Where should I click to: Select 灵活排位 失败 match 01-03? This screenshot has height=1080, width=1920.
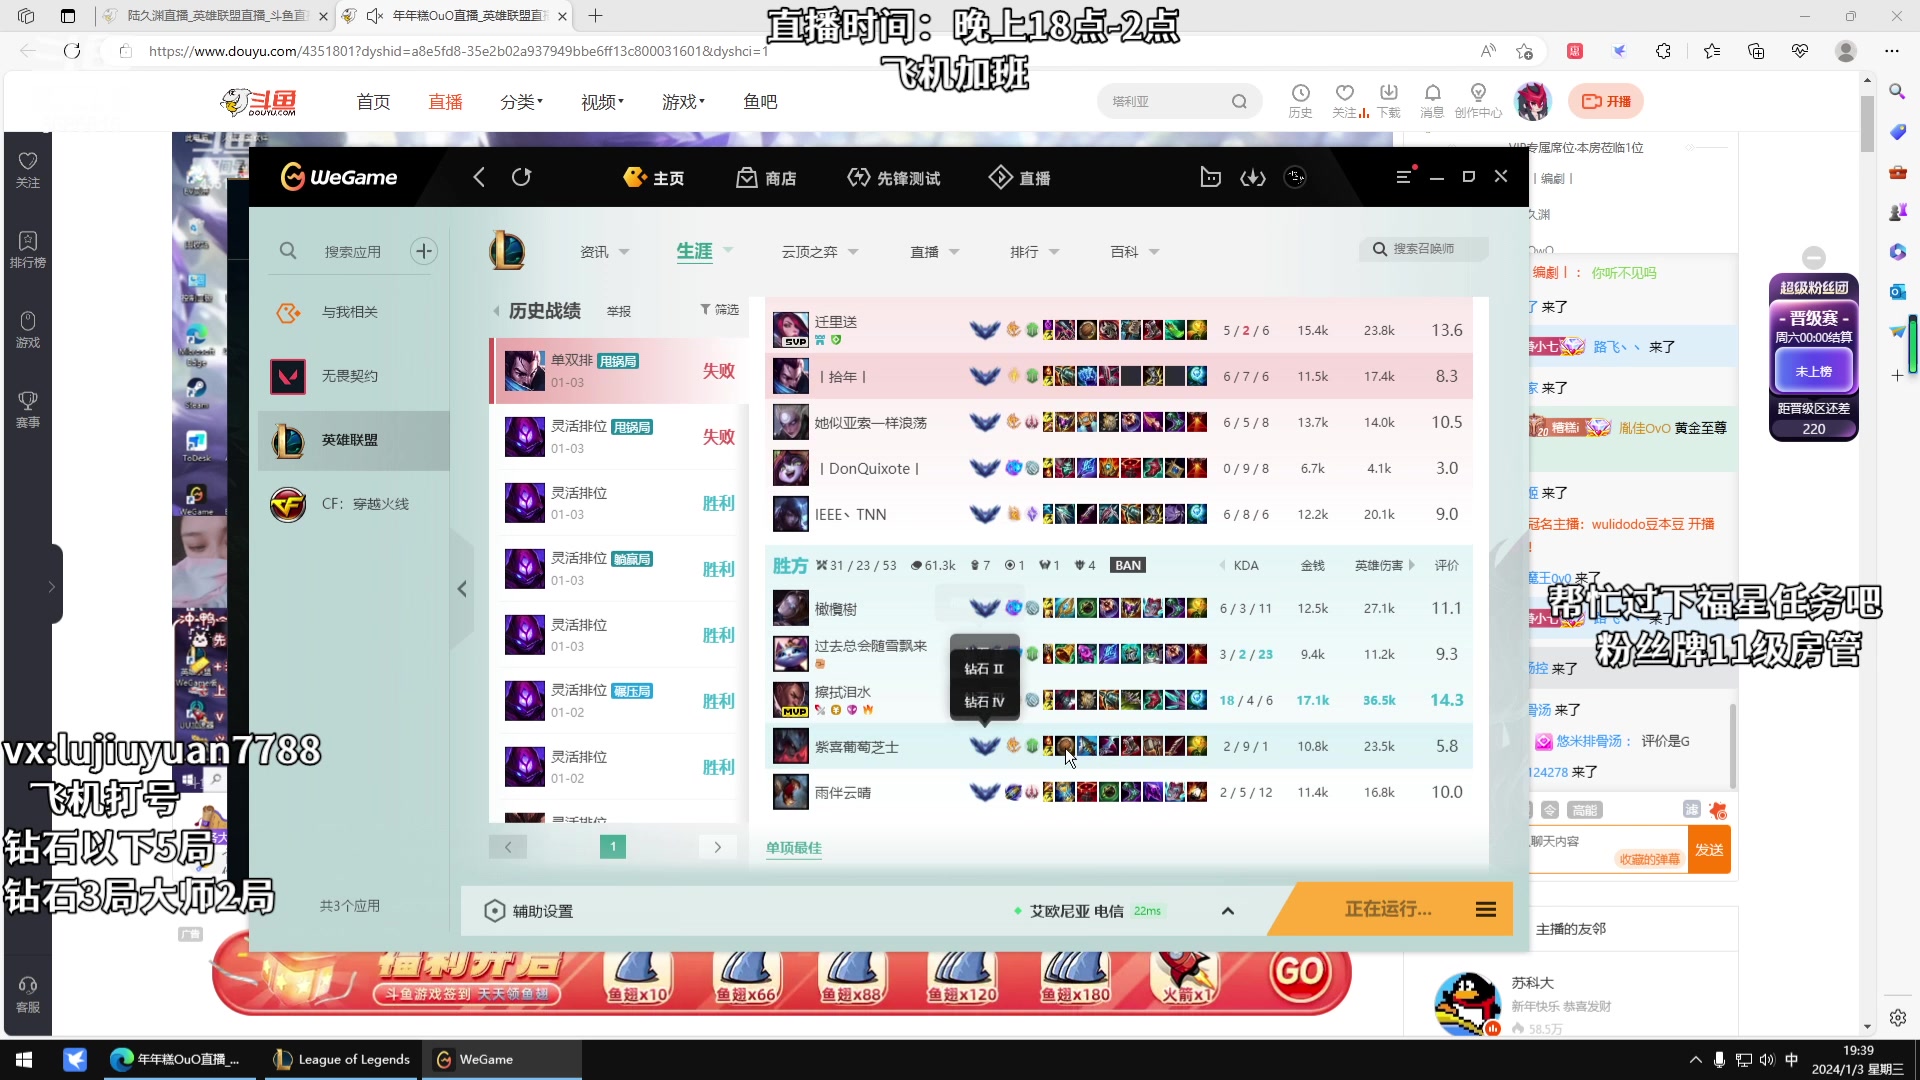[x=618, y=437]
